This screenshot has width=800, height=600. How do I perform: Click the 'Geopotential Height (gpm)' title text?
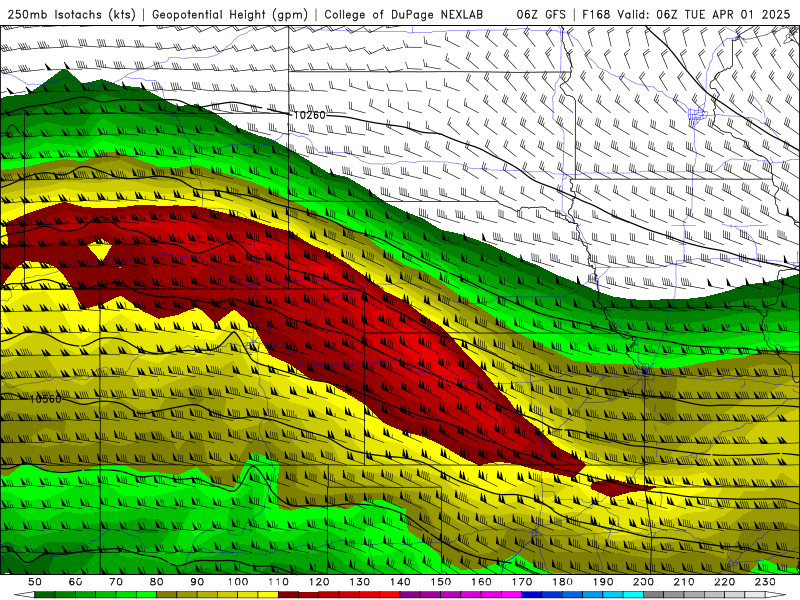click(x=230, y=14)
